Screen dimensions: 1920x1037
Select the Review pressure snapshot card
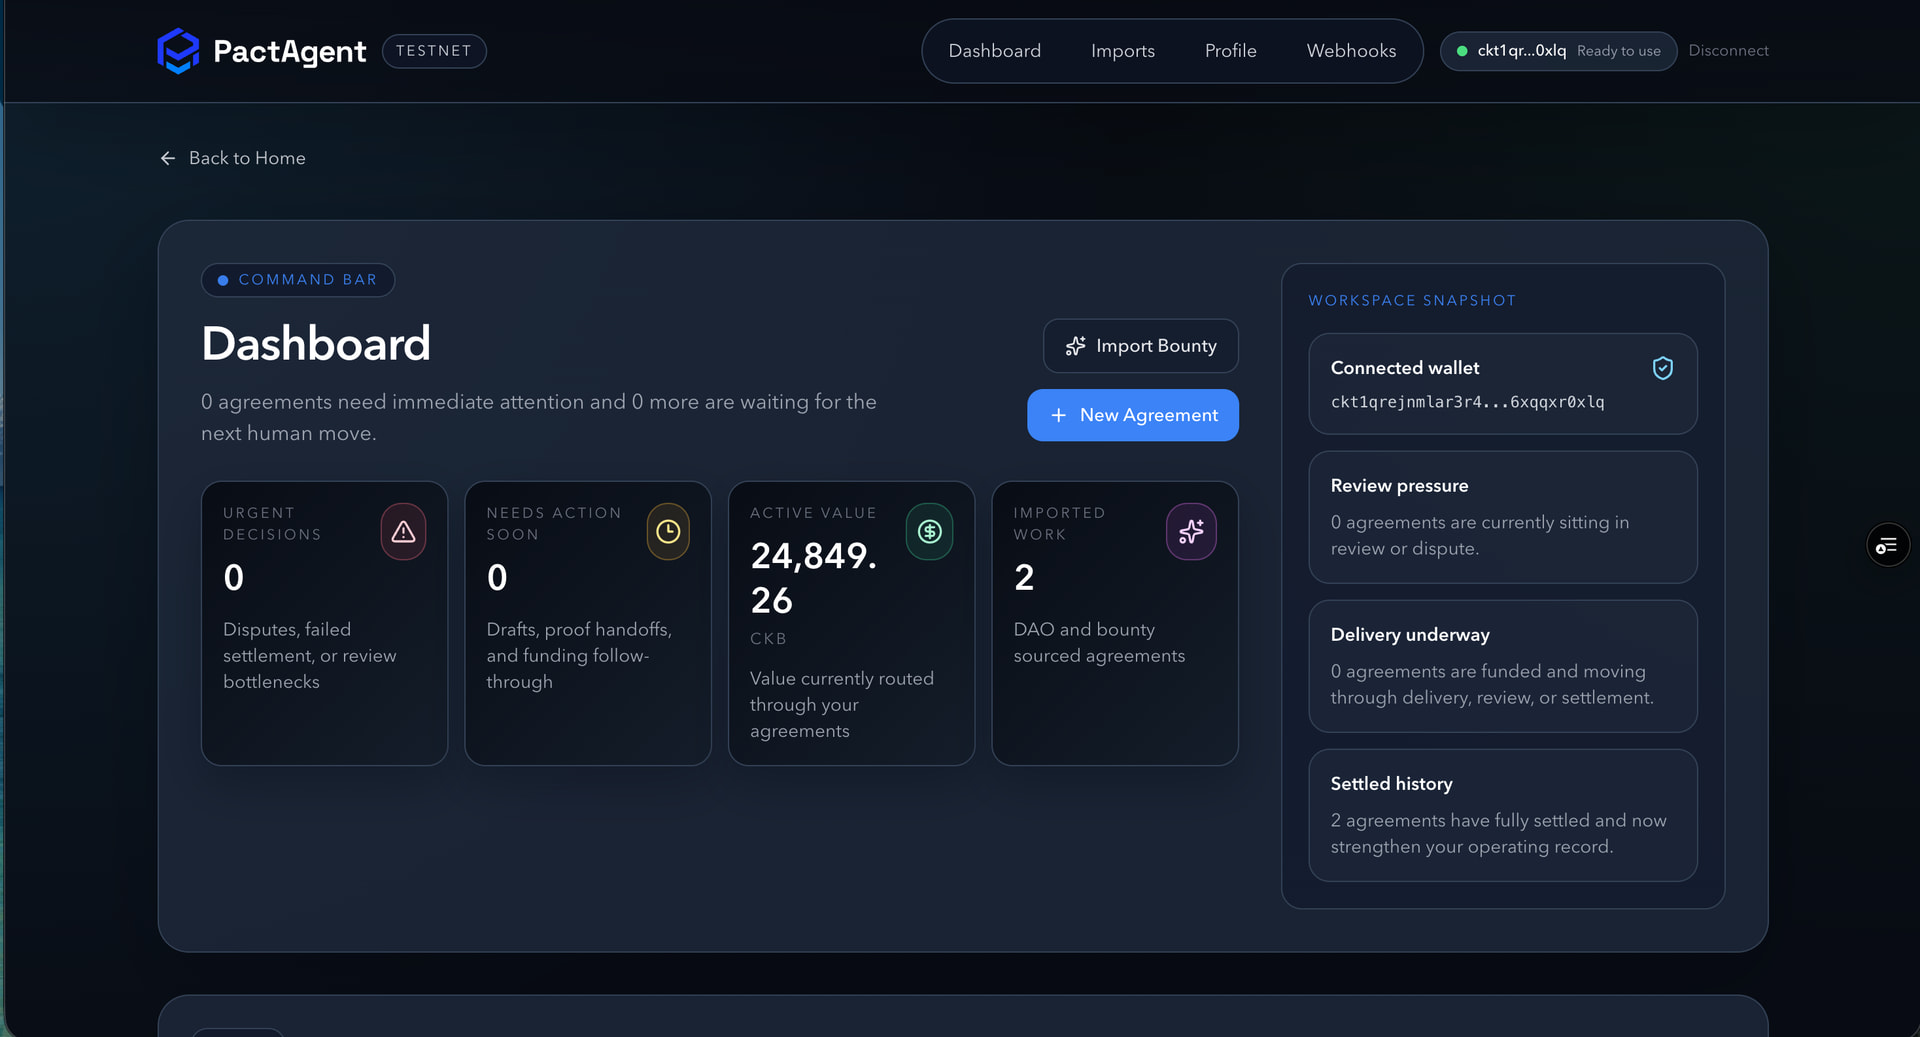point(1503,517)
